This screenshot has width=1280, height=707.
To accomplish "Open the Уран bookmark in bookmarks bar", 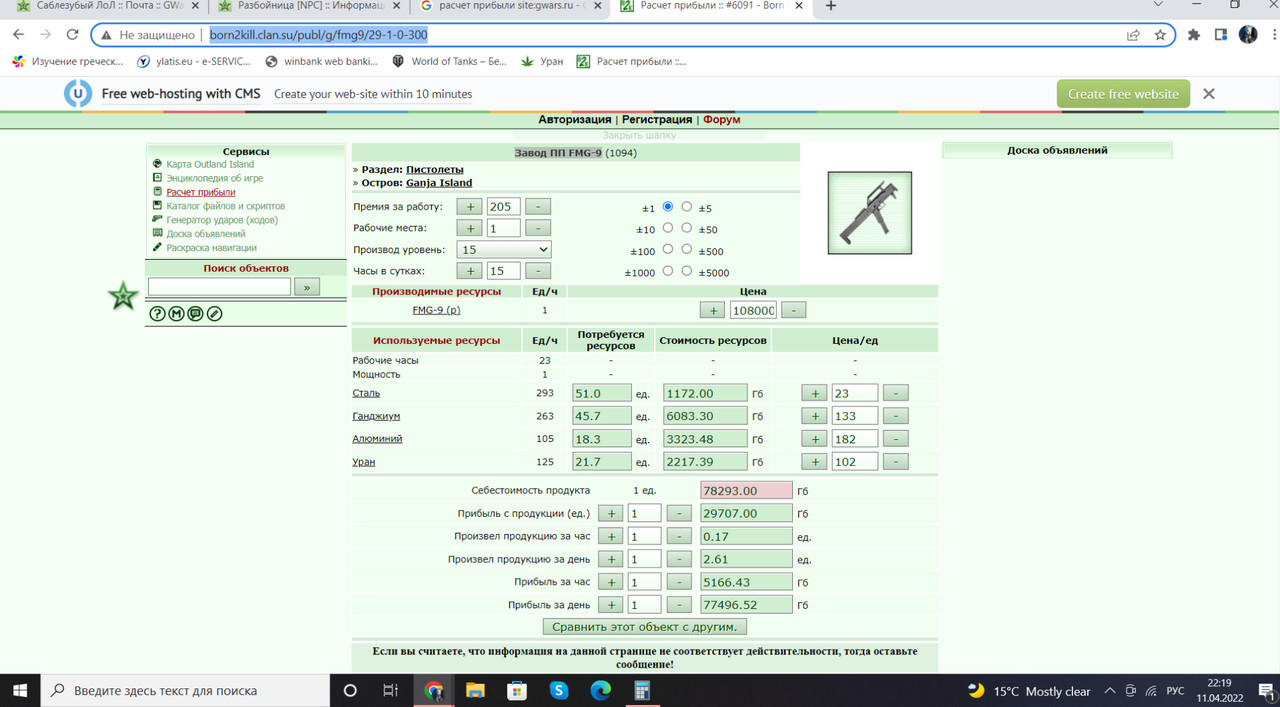I will 543,61.
